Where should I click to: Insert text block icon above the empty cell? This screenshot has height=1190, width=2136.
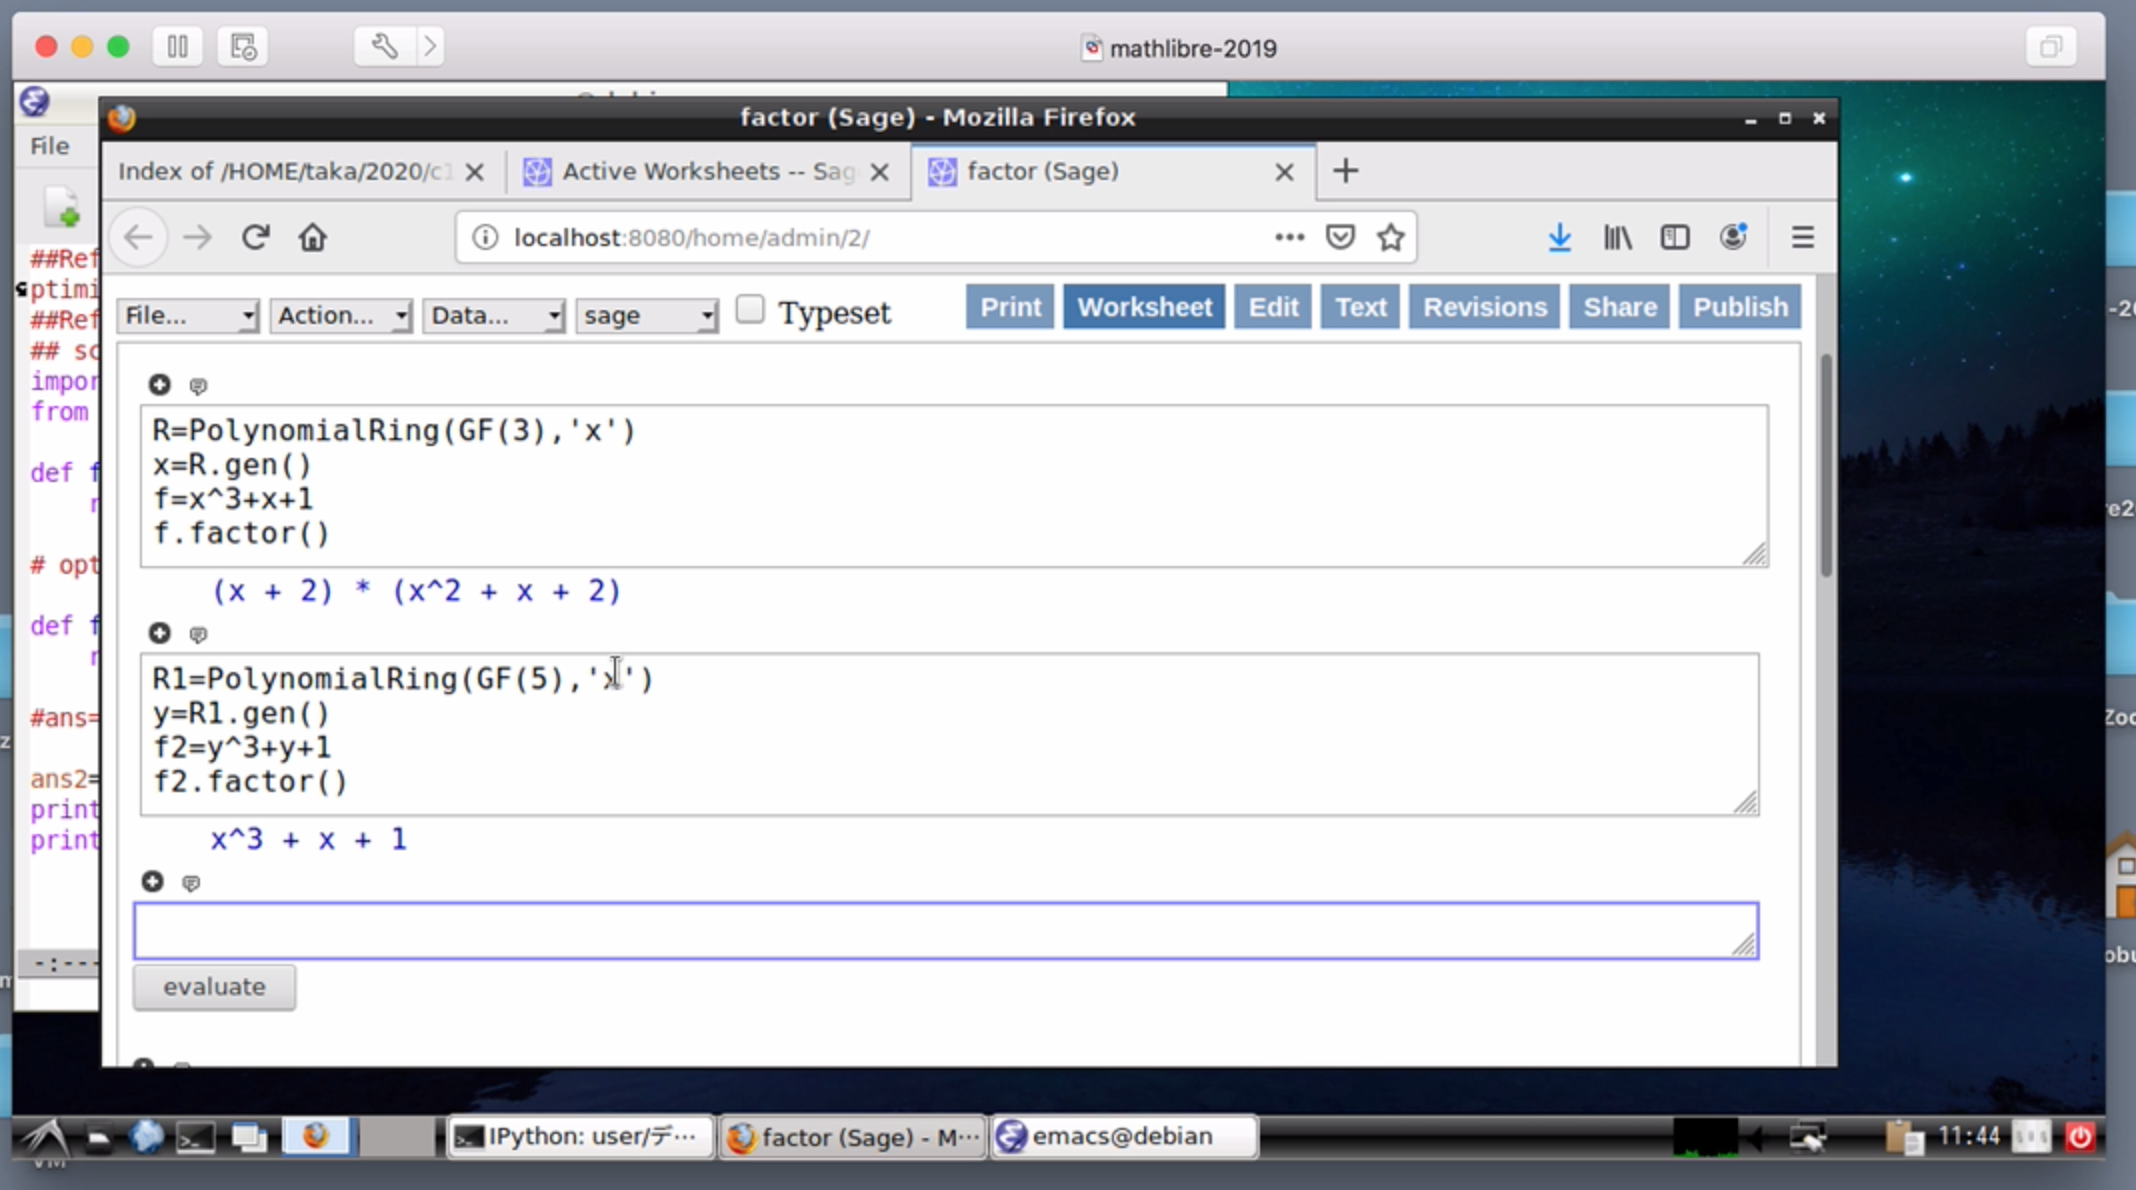(x=191, y=884)
